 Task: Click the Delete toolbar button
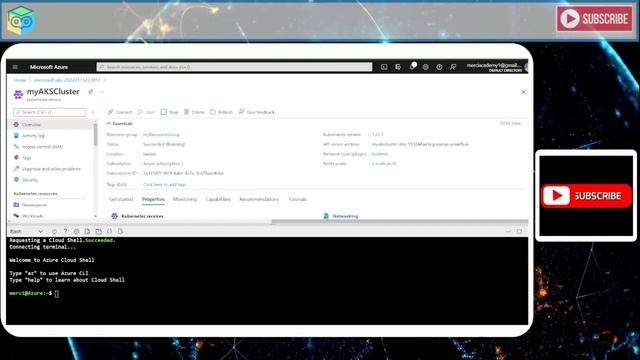point(194,112)
